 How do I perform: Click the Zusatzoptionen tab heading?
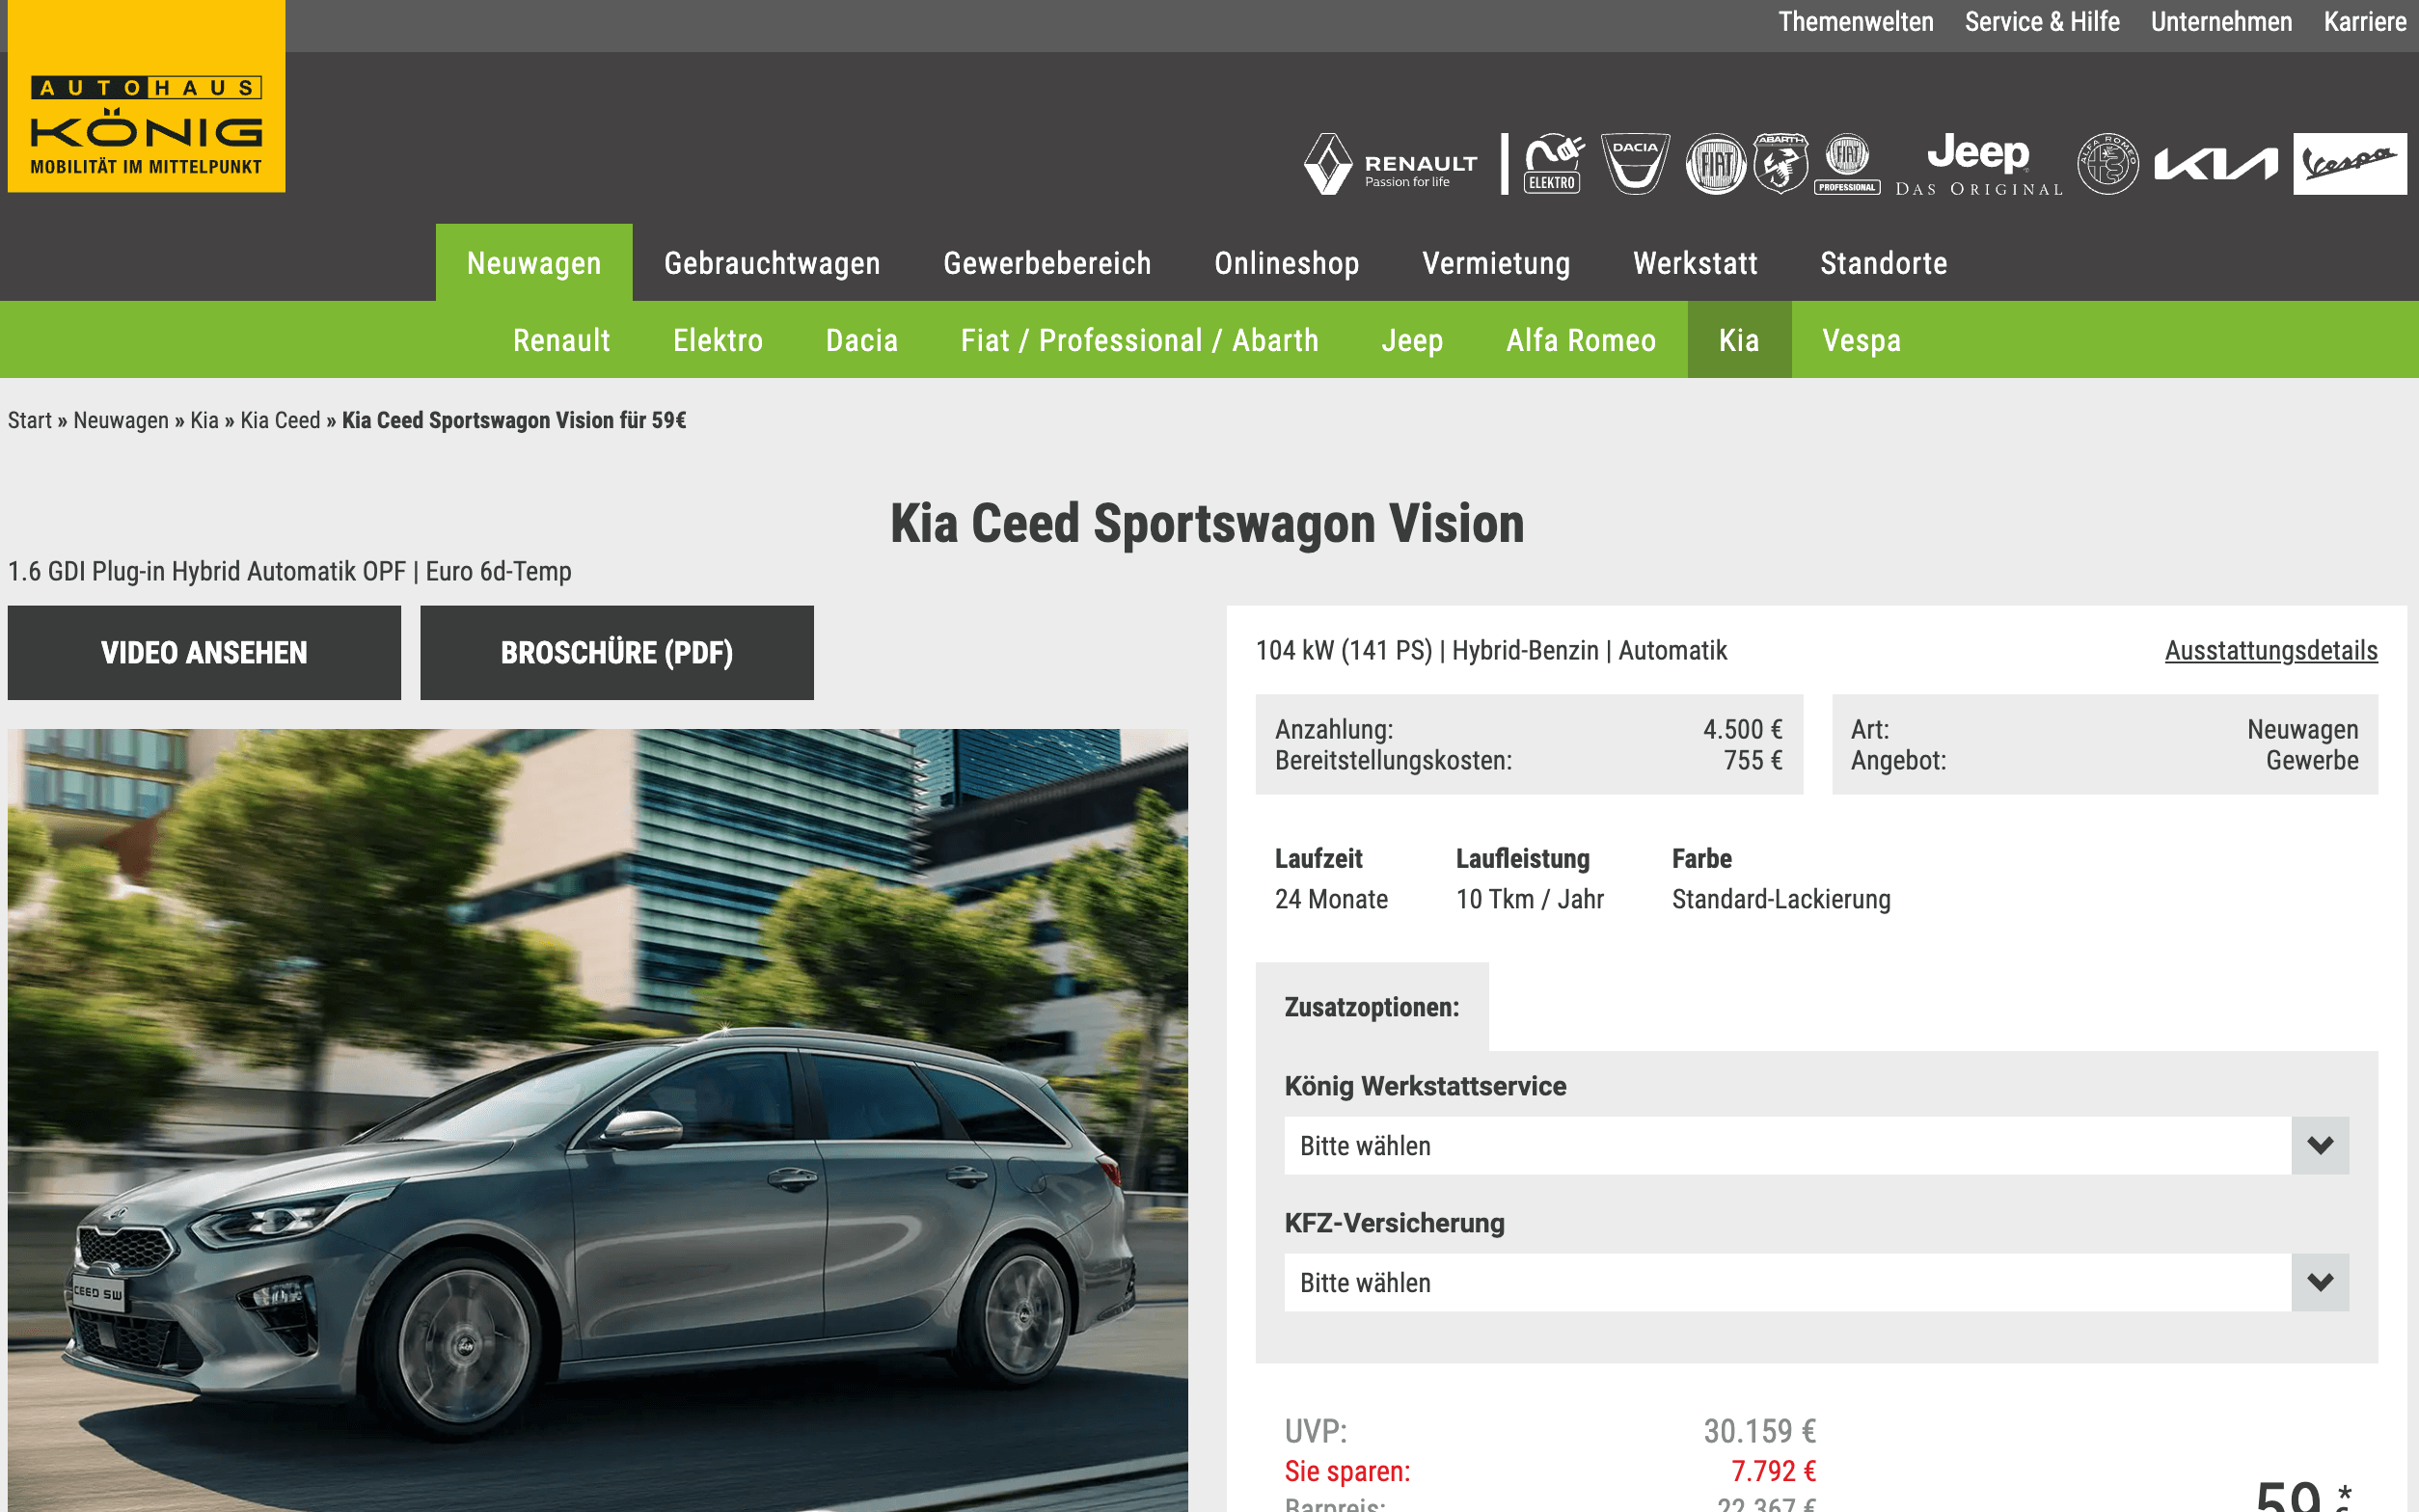click(x=1371, y=1007)
